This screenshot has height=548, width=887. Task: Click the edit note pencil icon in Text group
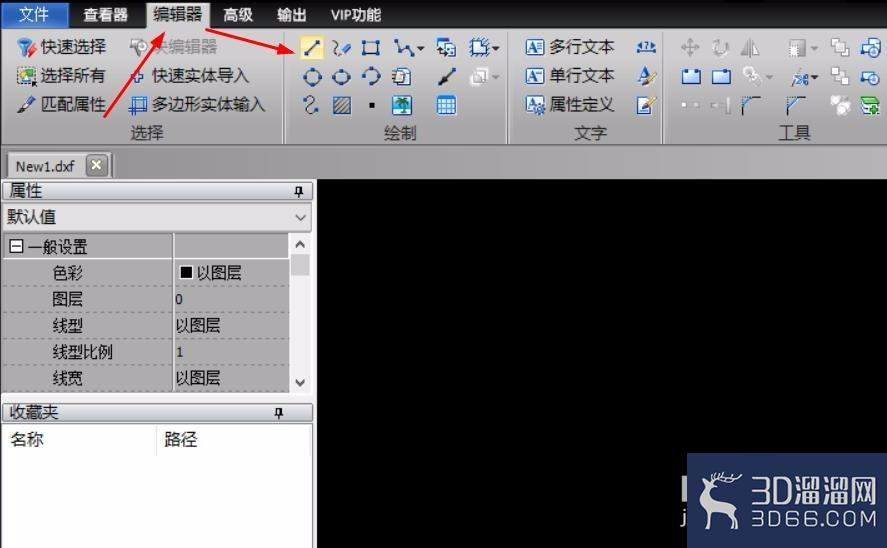click(646, 105)
